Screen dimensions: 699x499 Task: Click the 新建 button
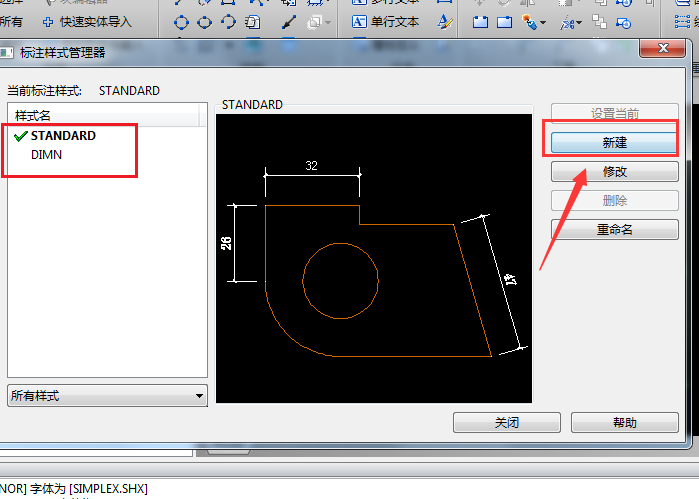pyautogui.click(x=614, y=143)
